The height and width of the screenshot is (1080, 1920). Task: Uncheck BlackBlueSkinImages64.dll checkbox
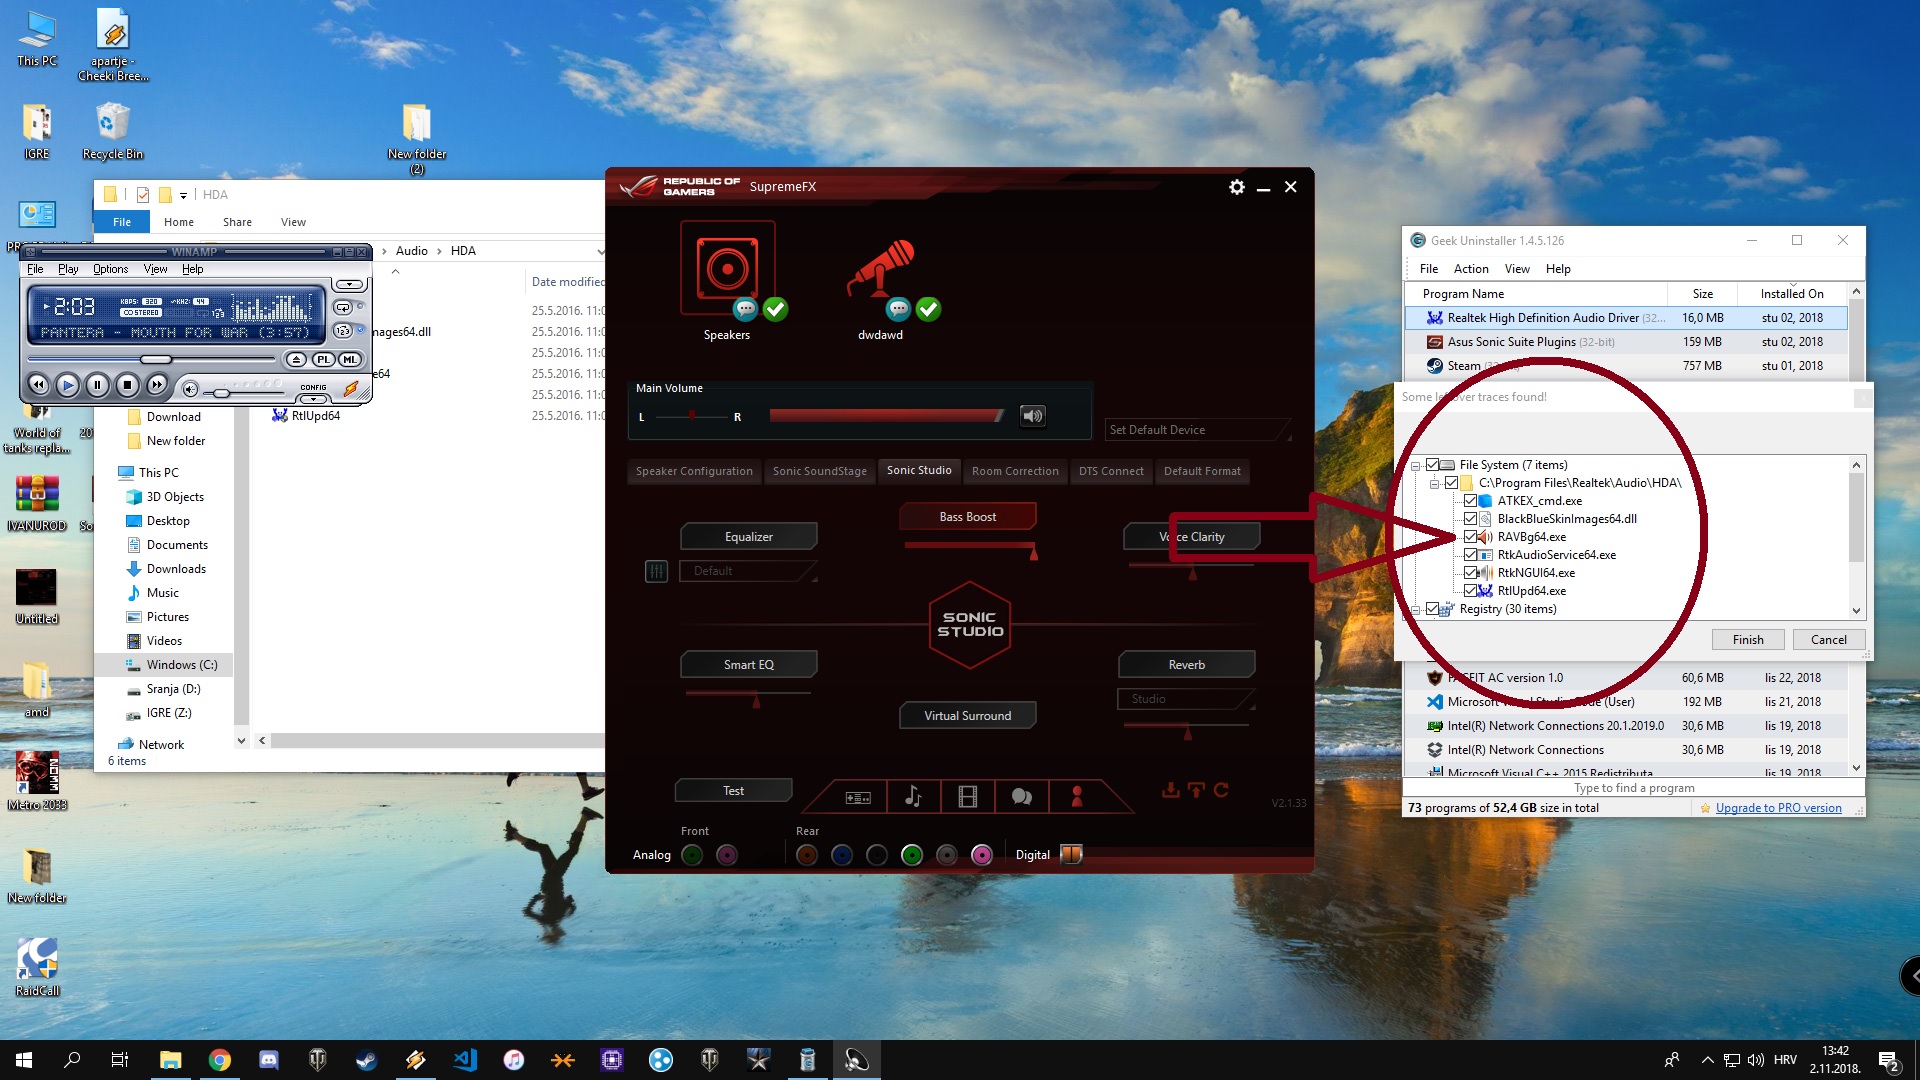coord(1470,519)
